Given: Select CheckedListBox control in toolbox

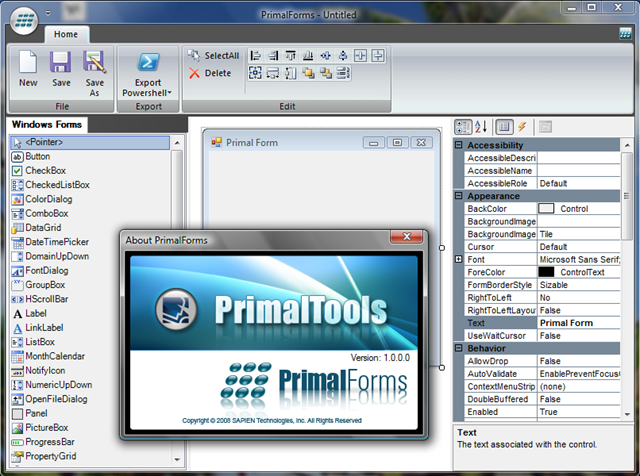Looking at the screenshot, I should coord(57,185).
